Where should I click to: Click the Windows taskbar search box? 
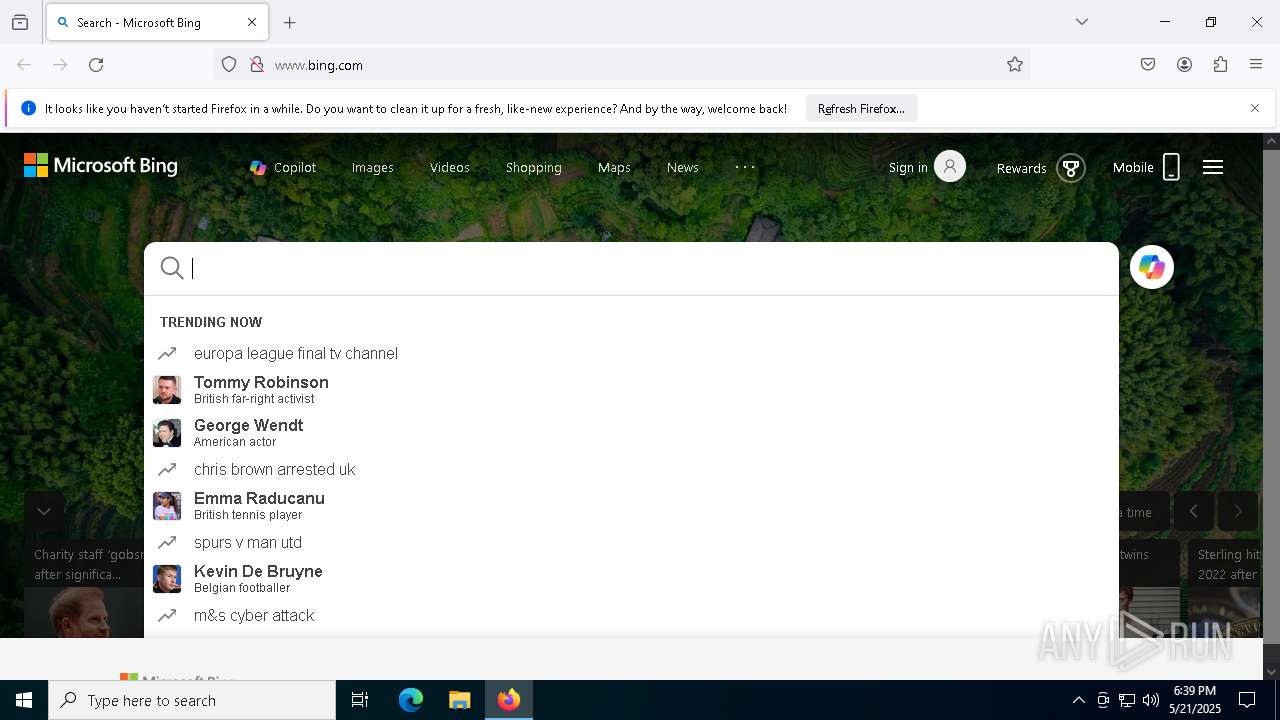pos(192,700)
